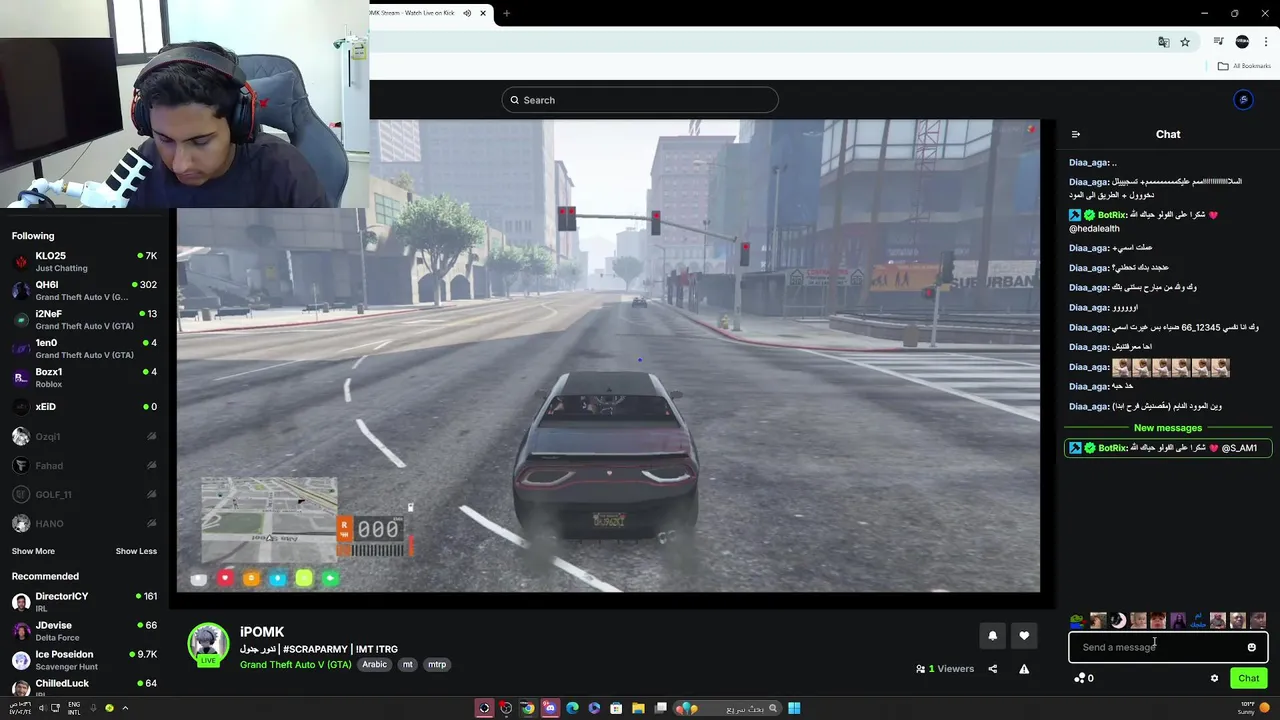Open the emoji picker in the message box

[1251, 647]
